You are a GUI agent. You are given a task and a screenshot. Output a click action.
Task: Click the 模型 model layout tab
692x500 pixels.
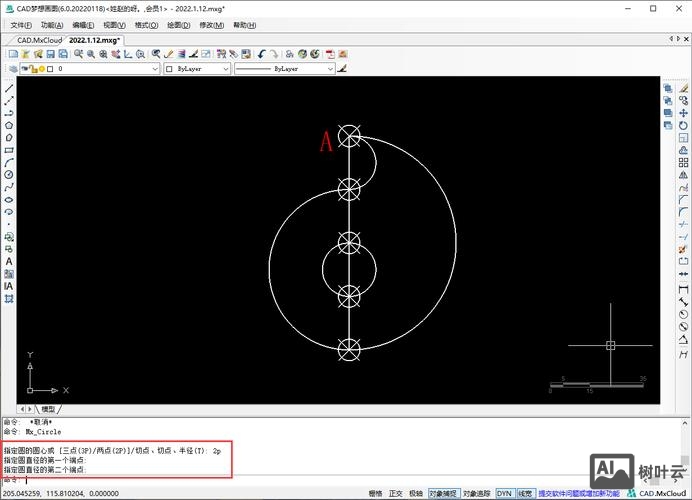click(48, 409)
